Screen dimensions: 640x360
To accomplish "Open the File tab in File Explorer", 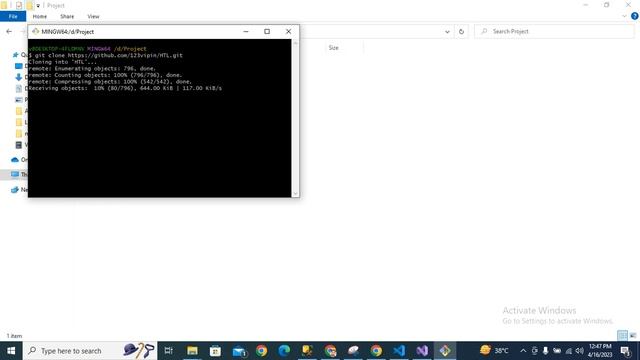I will click(13, 16).
